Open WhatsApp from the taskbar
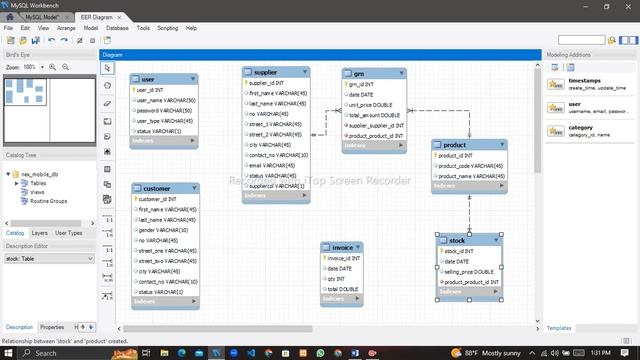This screenshot has height=360, width=640. pyautogui.click(x=320, y=353)
